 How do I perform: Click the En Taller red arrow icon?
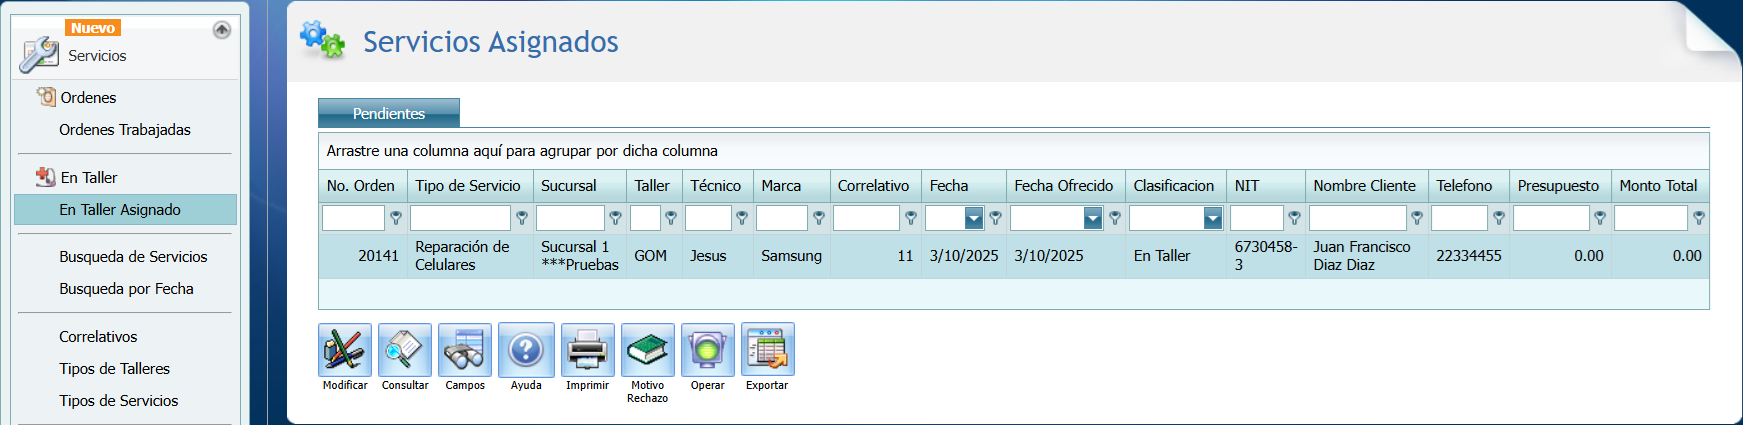[46, 177]
